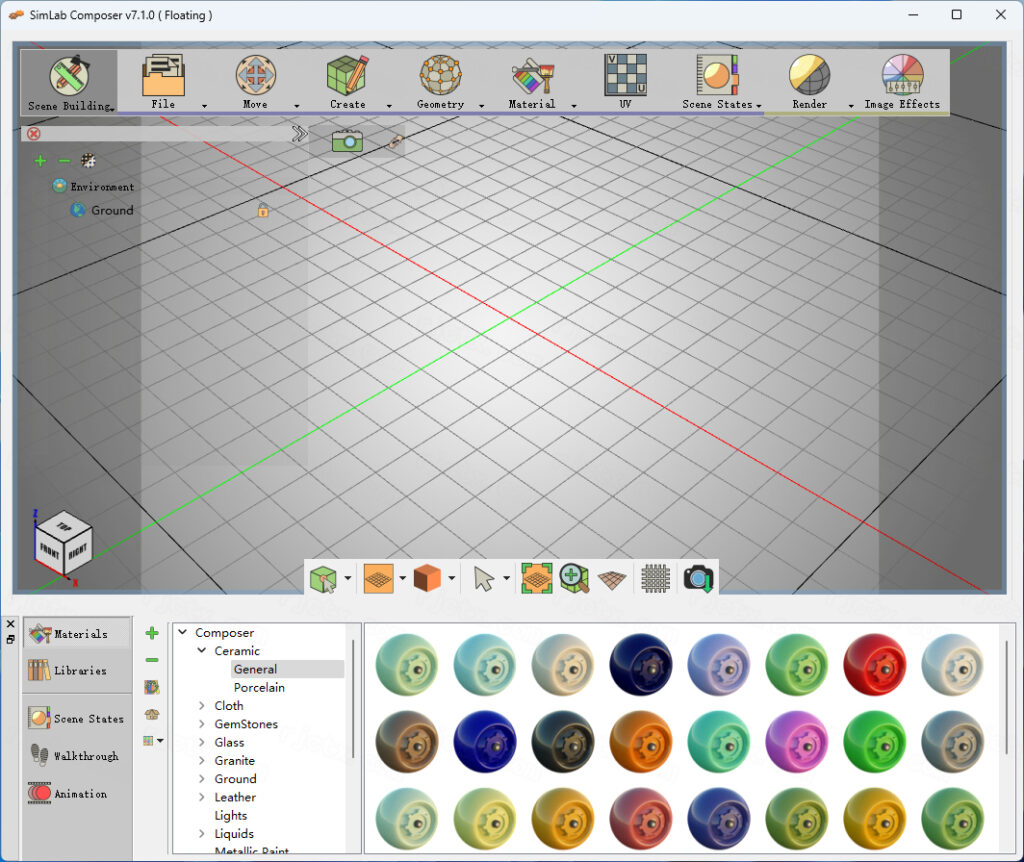
Task: Open the Create dropdown arrow
Action: (x=389, y=106)
